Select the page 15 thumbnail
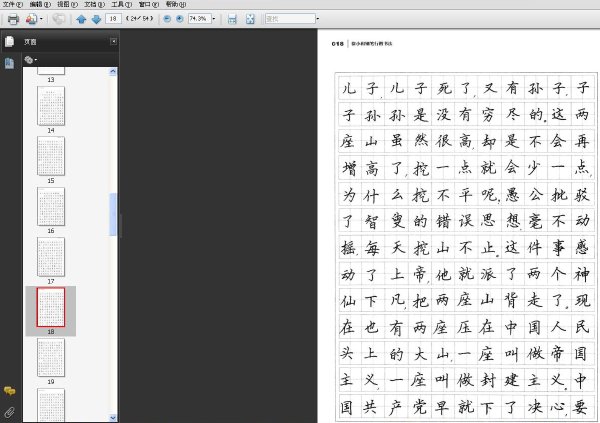This screenshot has height=423, width=600. 51,156
